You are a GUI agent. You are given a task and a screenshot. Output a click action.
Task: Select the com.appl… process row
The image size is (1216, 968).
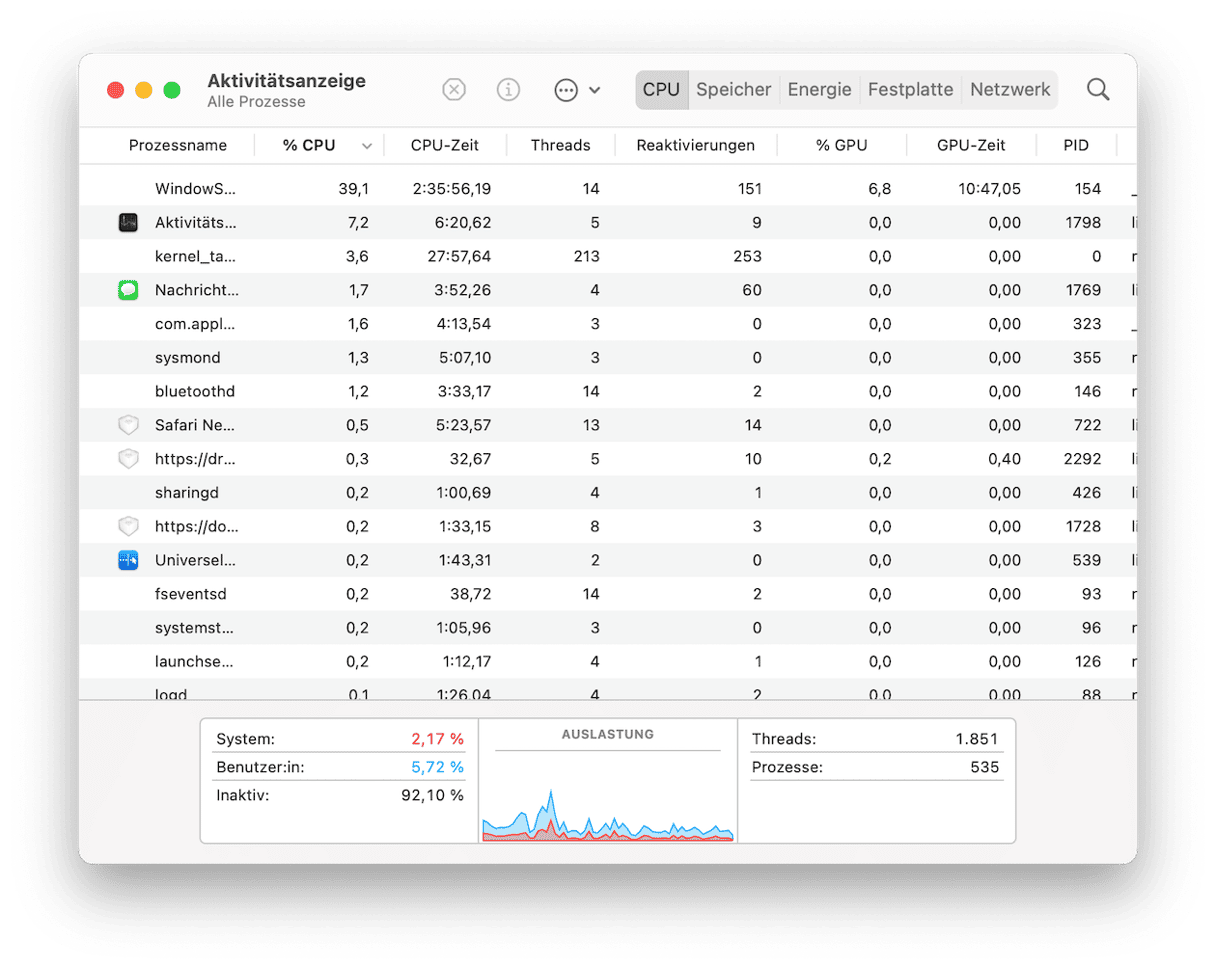608,324
